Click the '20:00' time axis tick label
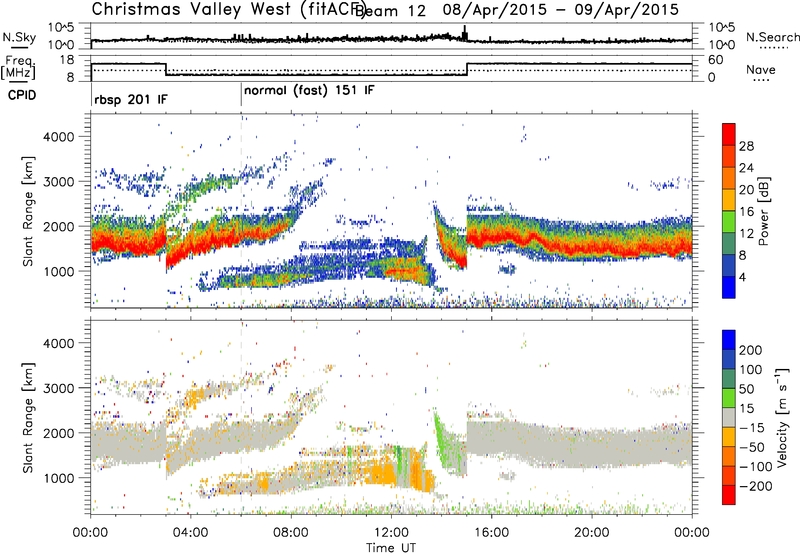This screenshot has height=554, width=800. coord(591,532)
